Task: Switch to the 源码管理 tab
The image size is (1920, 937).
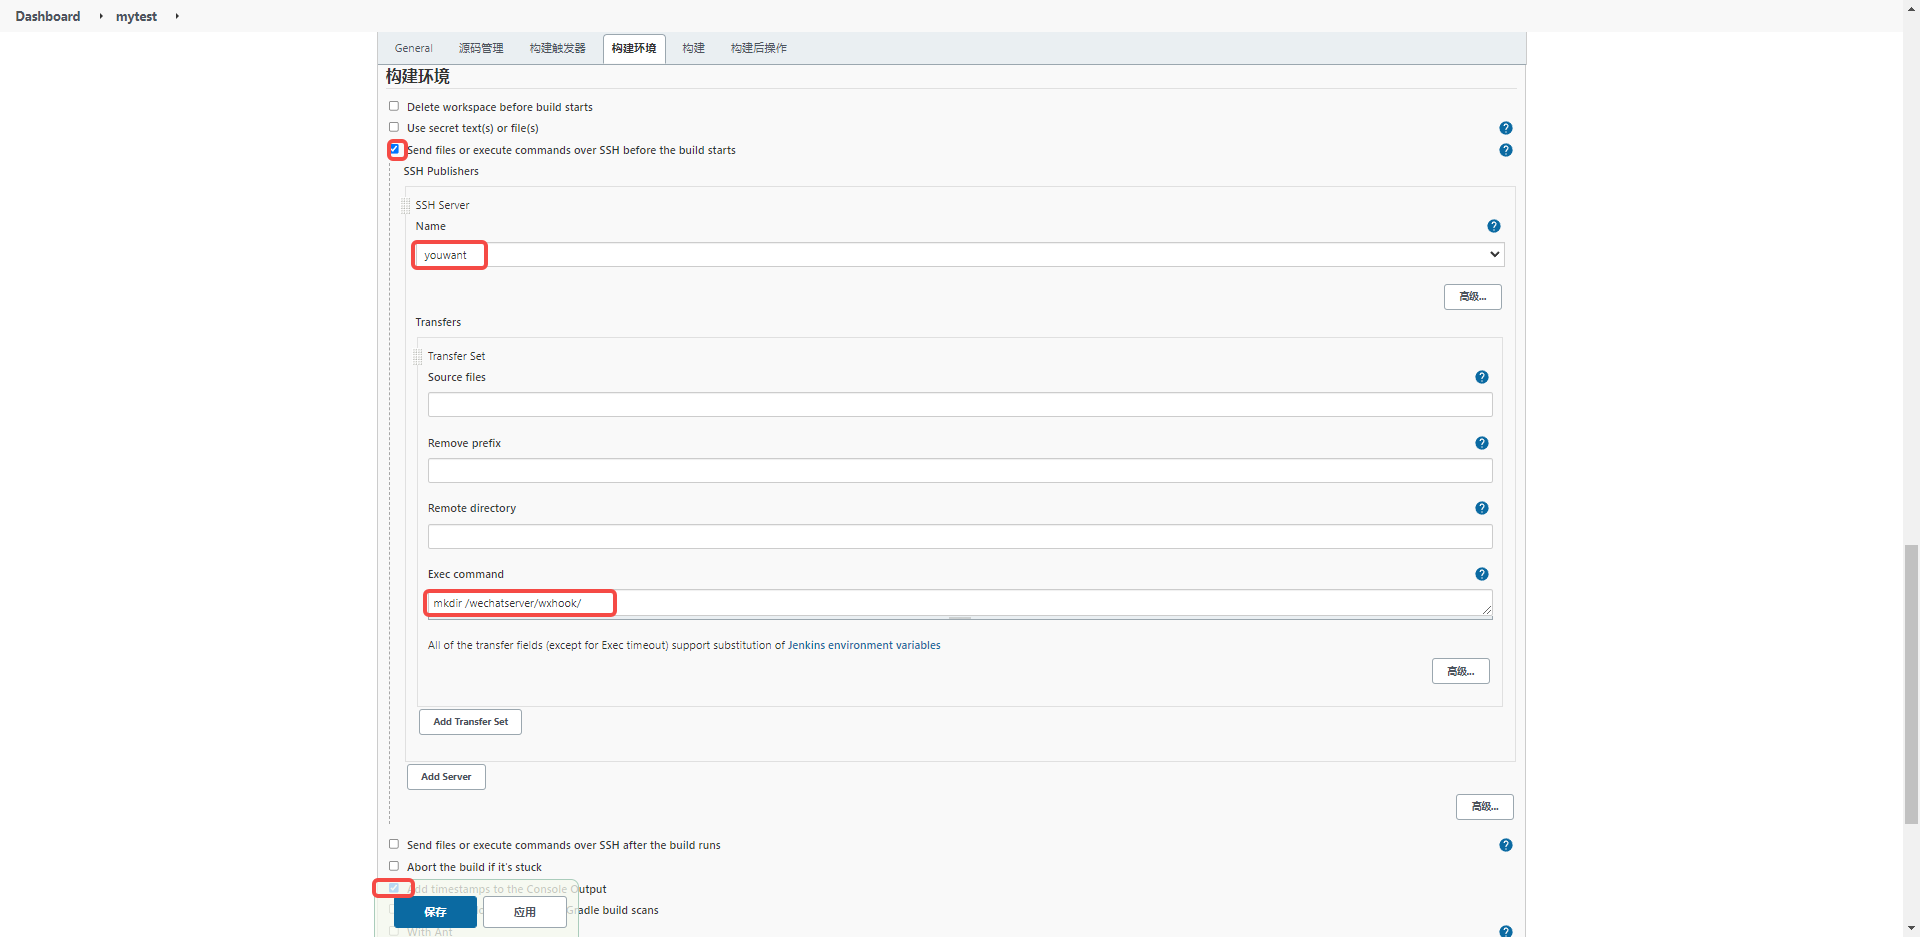Action: point(481,48)
